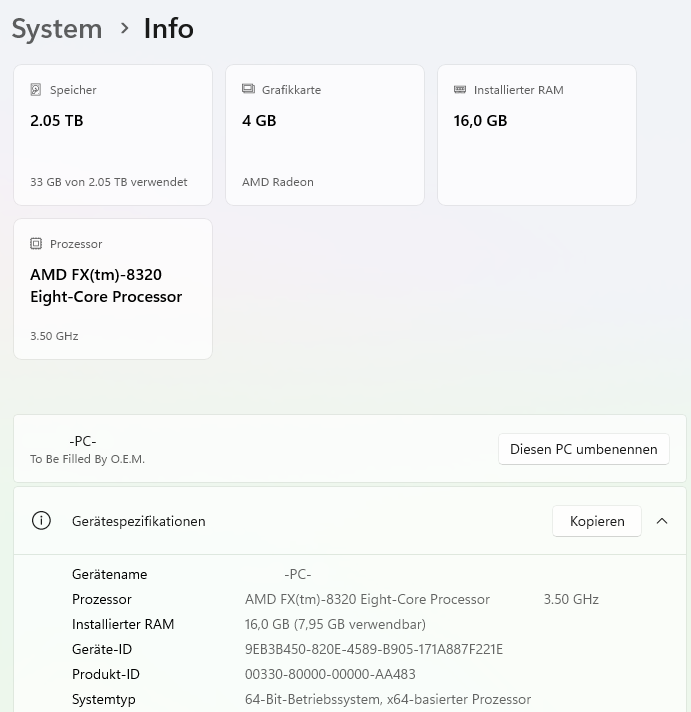Click the Produkt-ID label
The width and height of the screenshot is (691, 712).
coord(106,674)
